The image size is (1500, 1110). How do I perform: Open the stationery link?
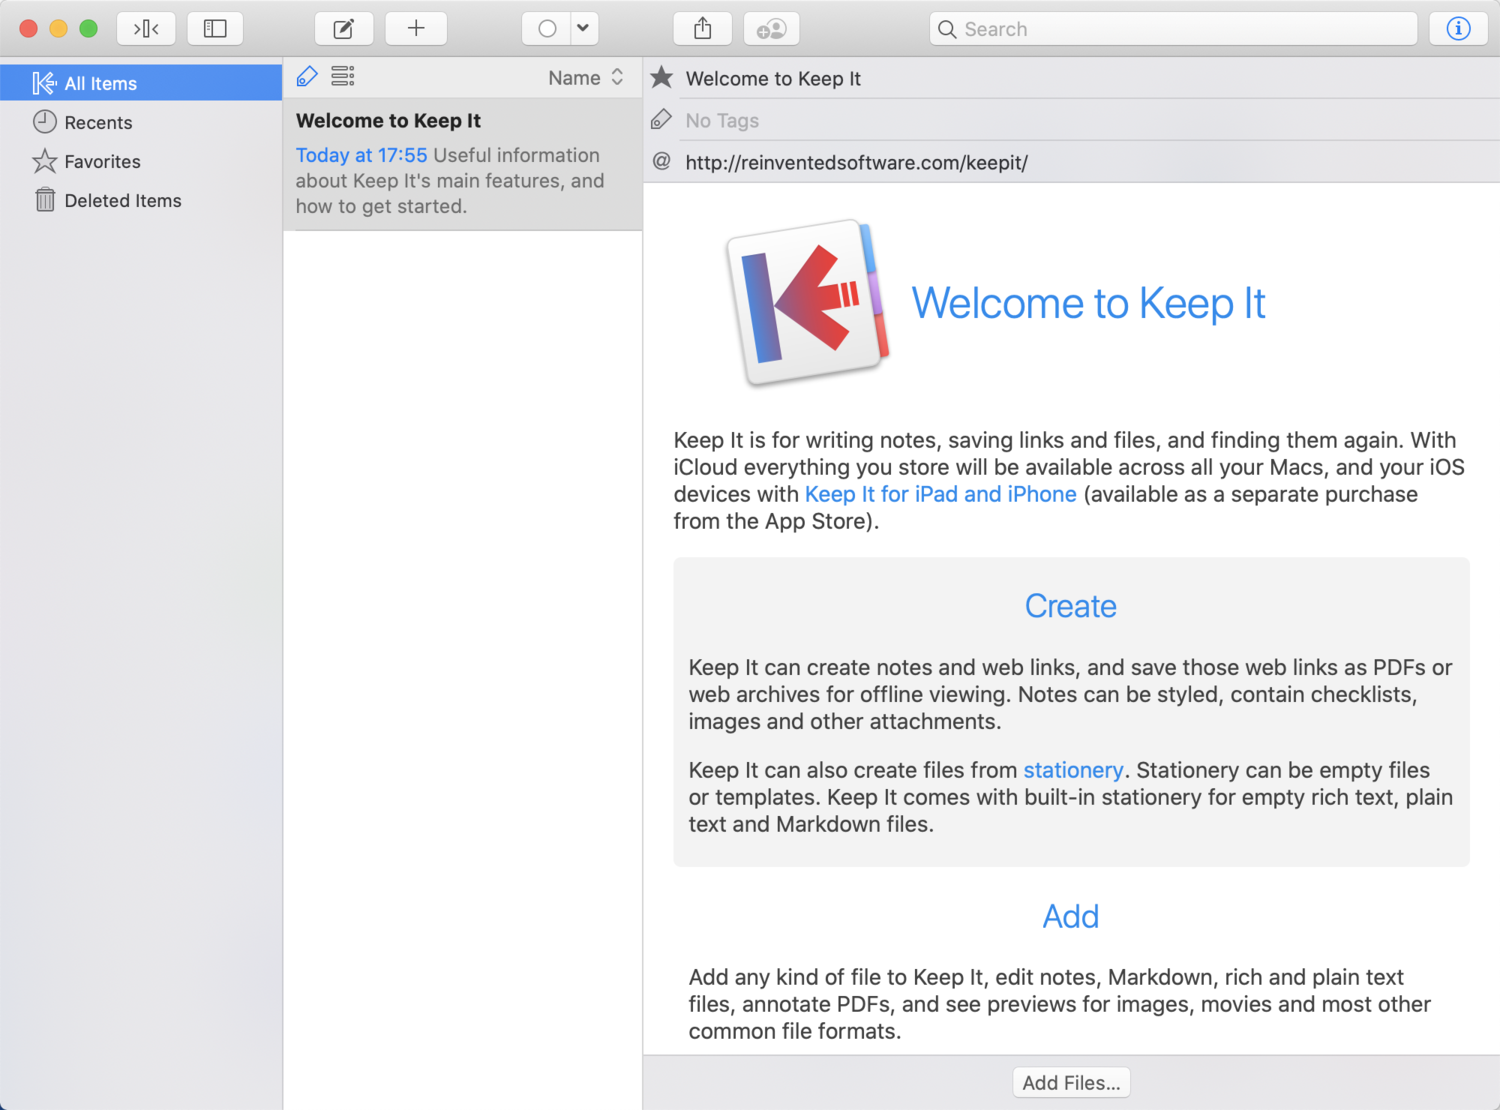point(1073,770)
